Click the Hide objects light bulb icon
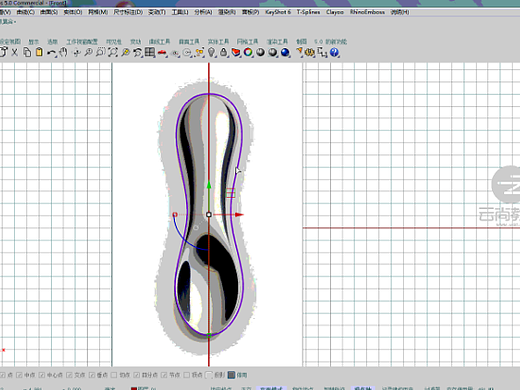Viewport: 520px width, 390px height. click(211, 52)
